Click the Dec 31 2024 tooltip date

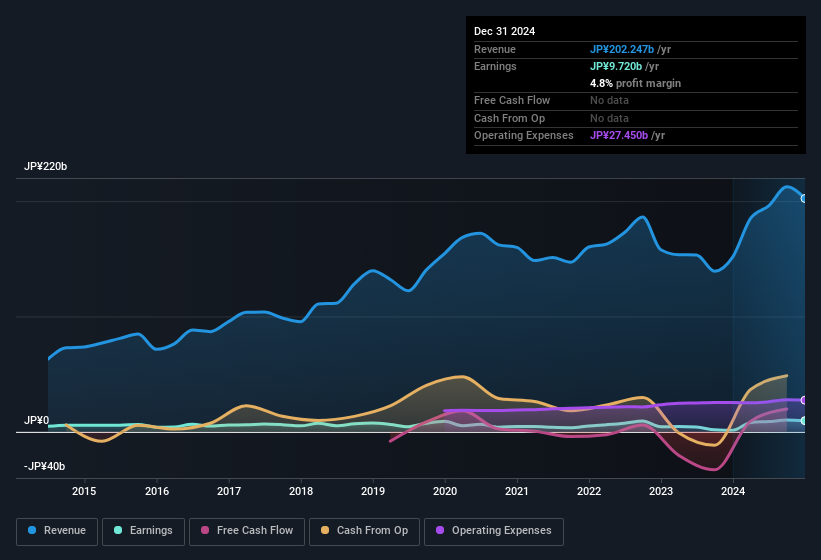point(504,31)
